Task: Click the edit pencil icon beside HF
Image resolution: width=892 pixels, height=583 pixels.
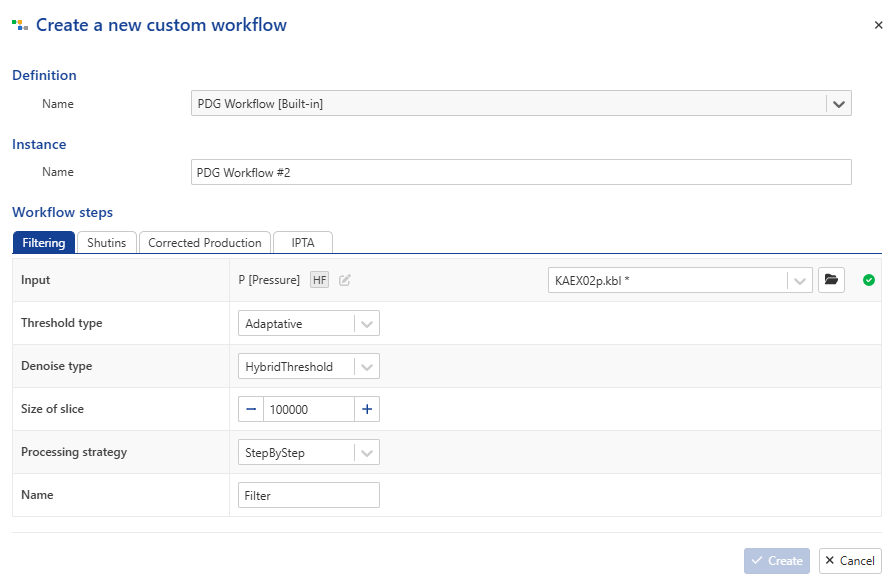Action: click(345, 280)
